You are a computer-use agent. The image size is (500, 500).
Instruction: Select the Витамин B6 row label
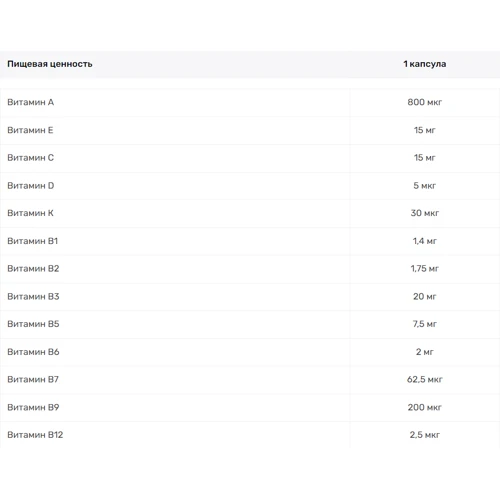point(33,352)
